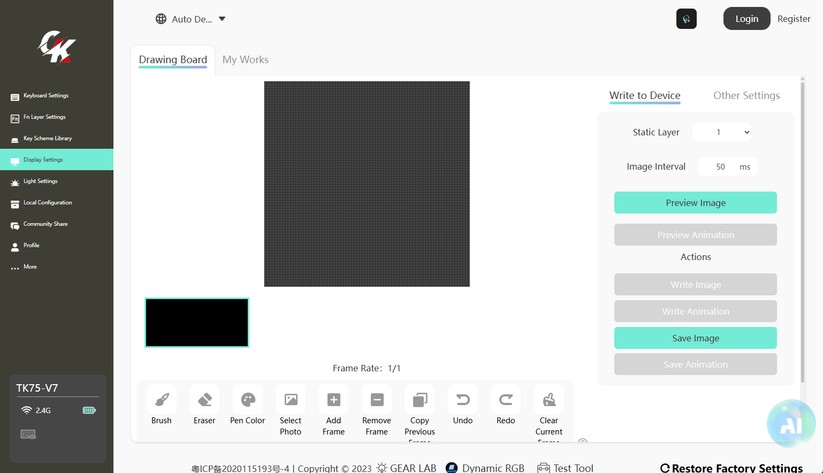Open the Static Layer dropdown

pyautogui.click(x=722, y=132)
